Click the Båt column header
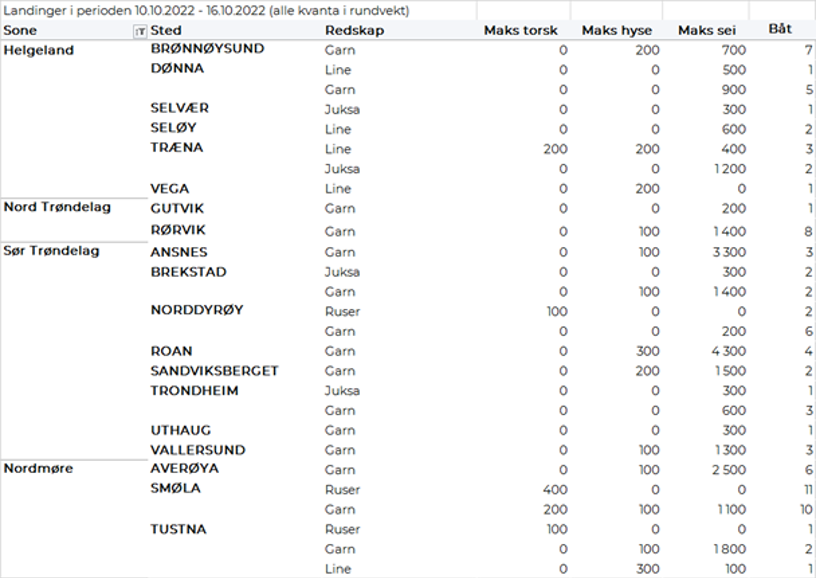The width and height of the screenshot is (816, 578). (780, 30)
